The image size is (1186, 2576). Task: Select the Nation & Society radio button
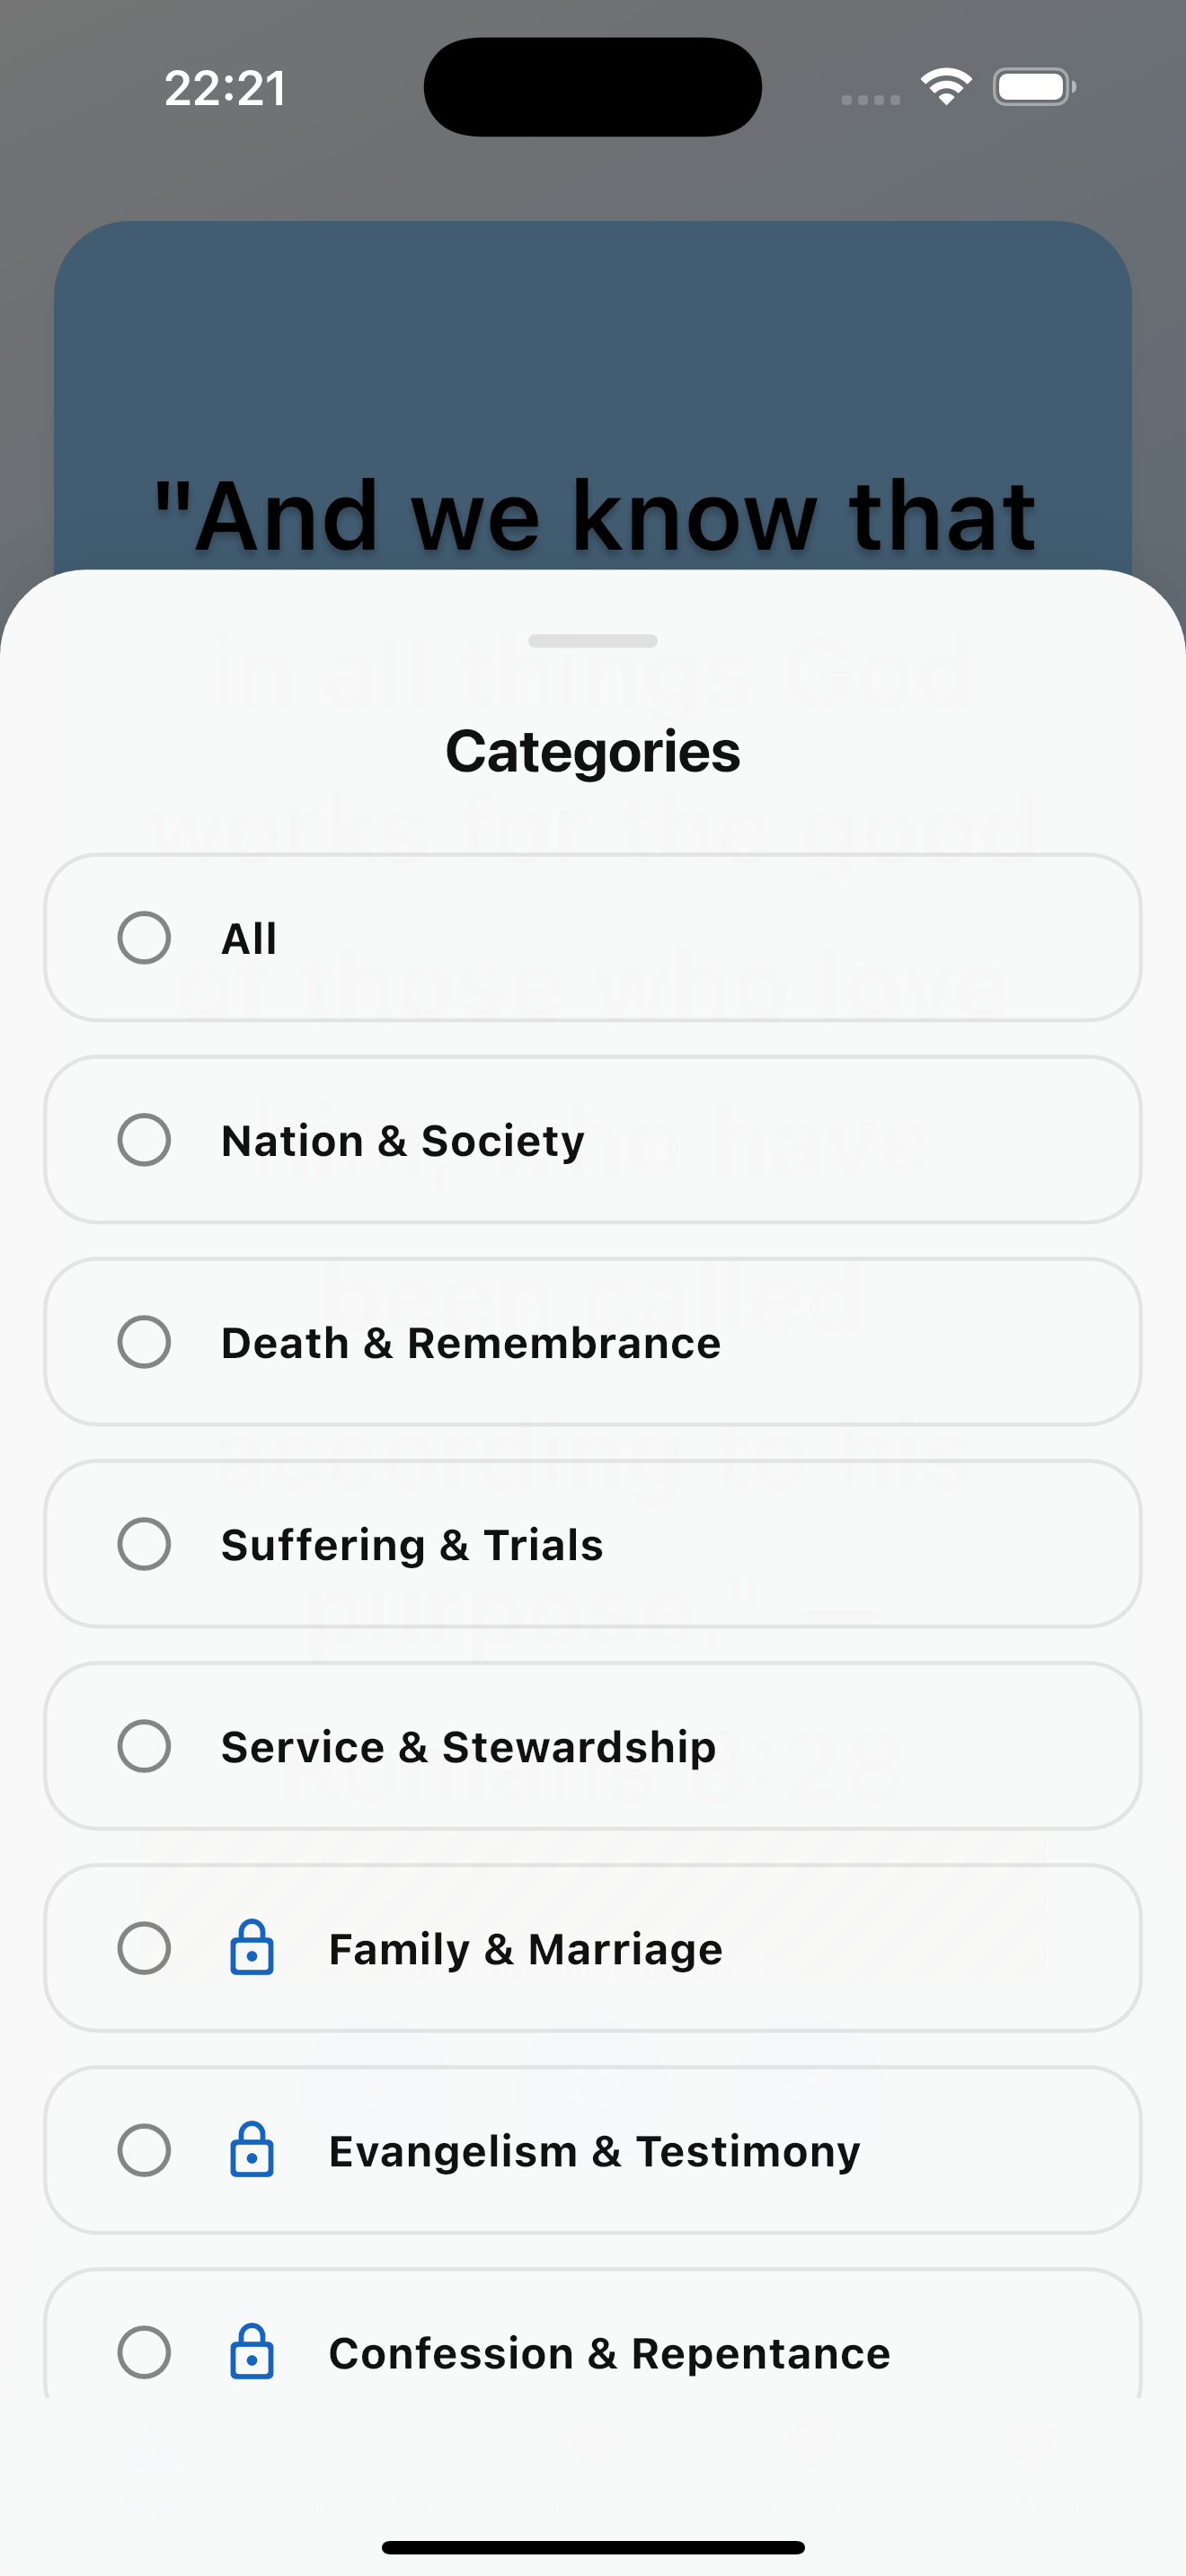(144, 1139)
